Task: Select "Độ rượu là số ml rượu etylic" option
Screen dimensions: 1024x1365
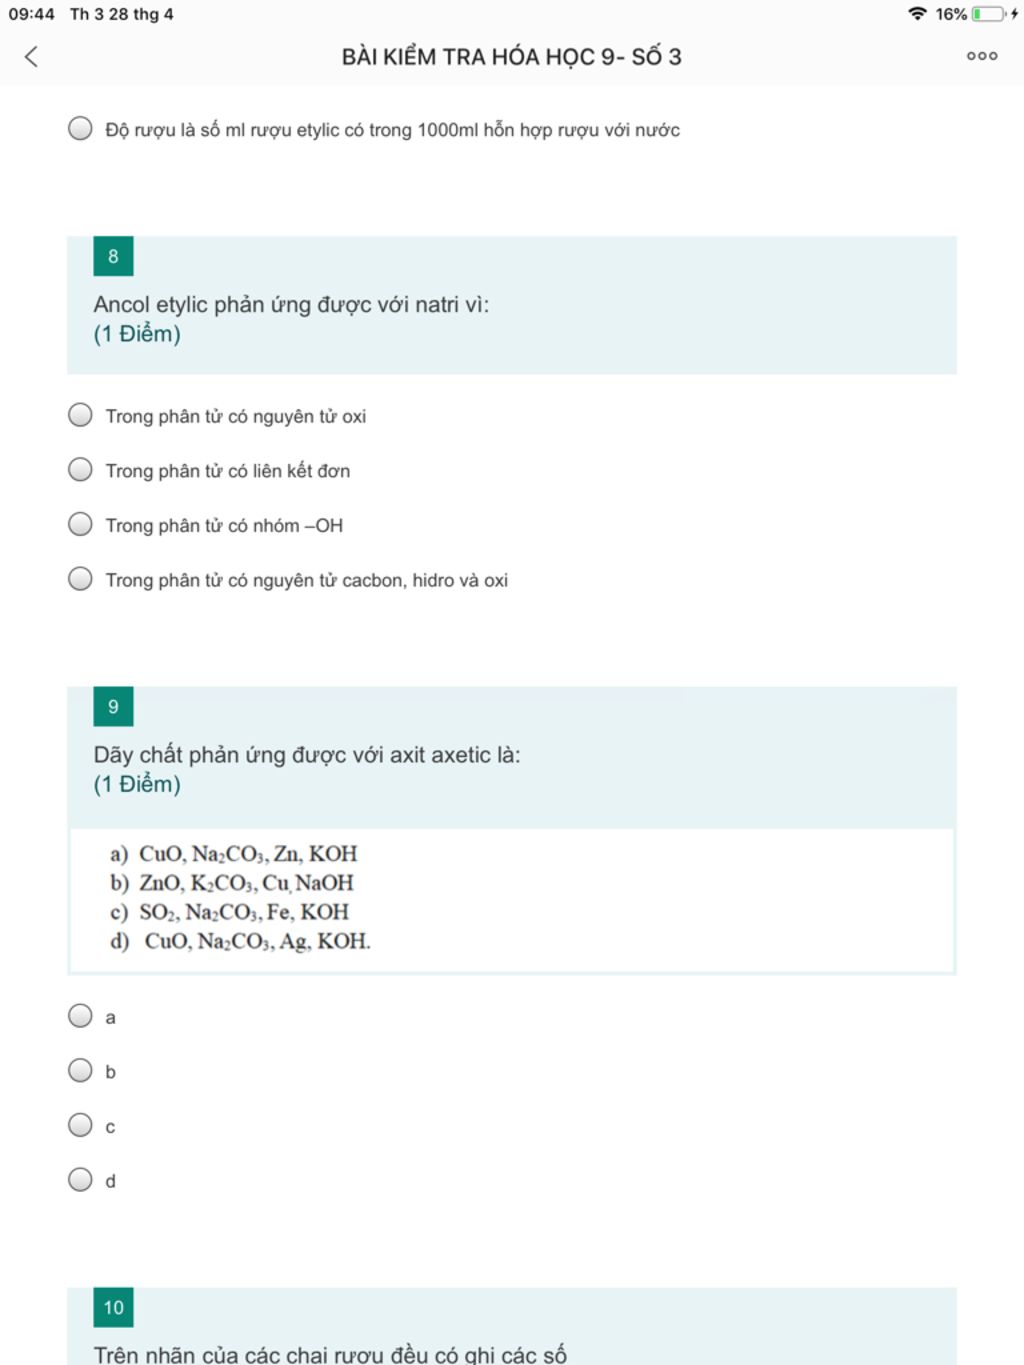Action: pyautogui.click(x=80, y=129)
